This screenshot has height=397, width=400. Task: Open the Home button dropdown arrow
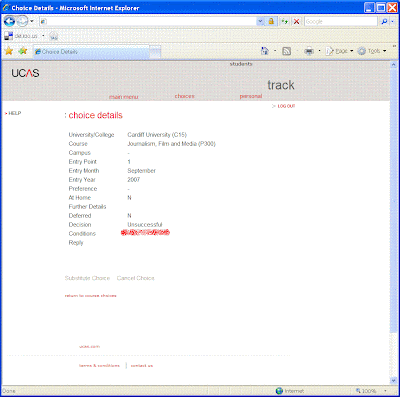(275, 51)
